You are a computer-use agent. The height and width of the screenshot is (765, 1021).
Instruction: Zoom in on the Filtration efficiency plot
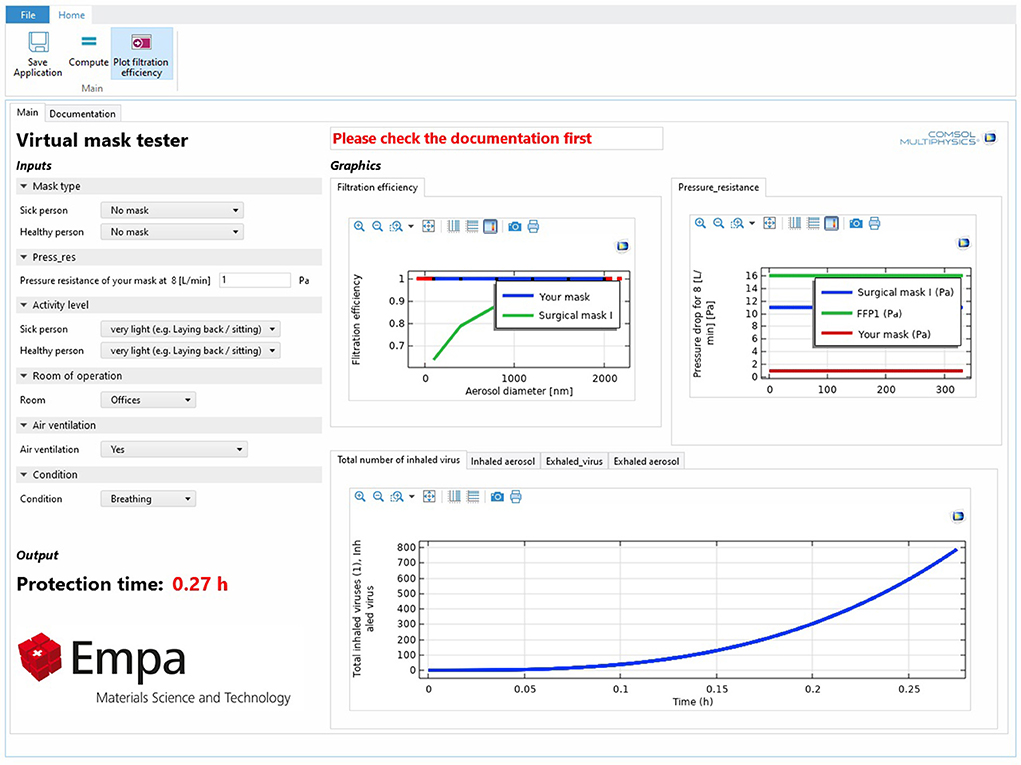point(359,227)
